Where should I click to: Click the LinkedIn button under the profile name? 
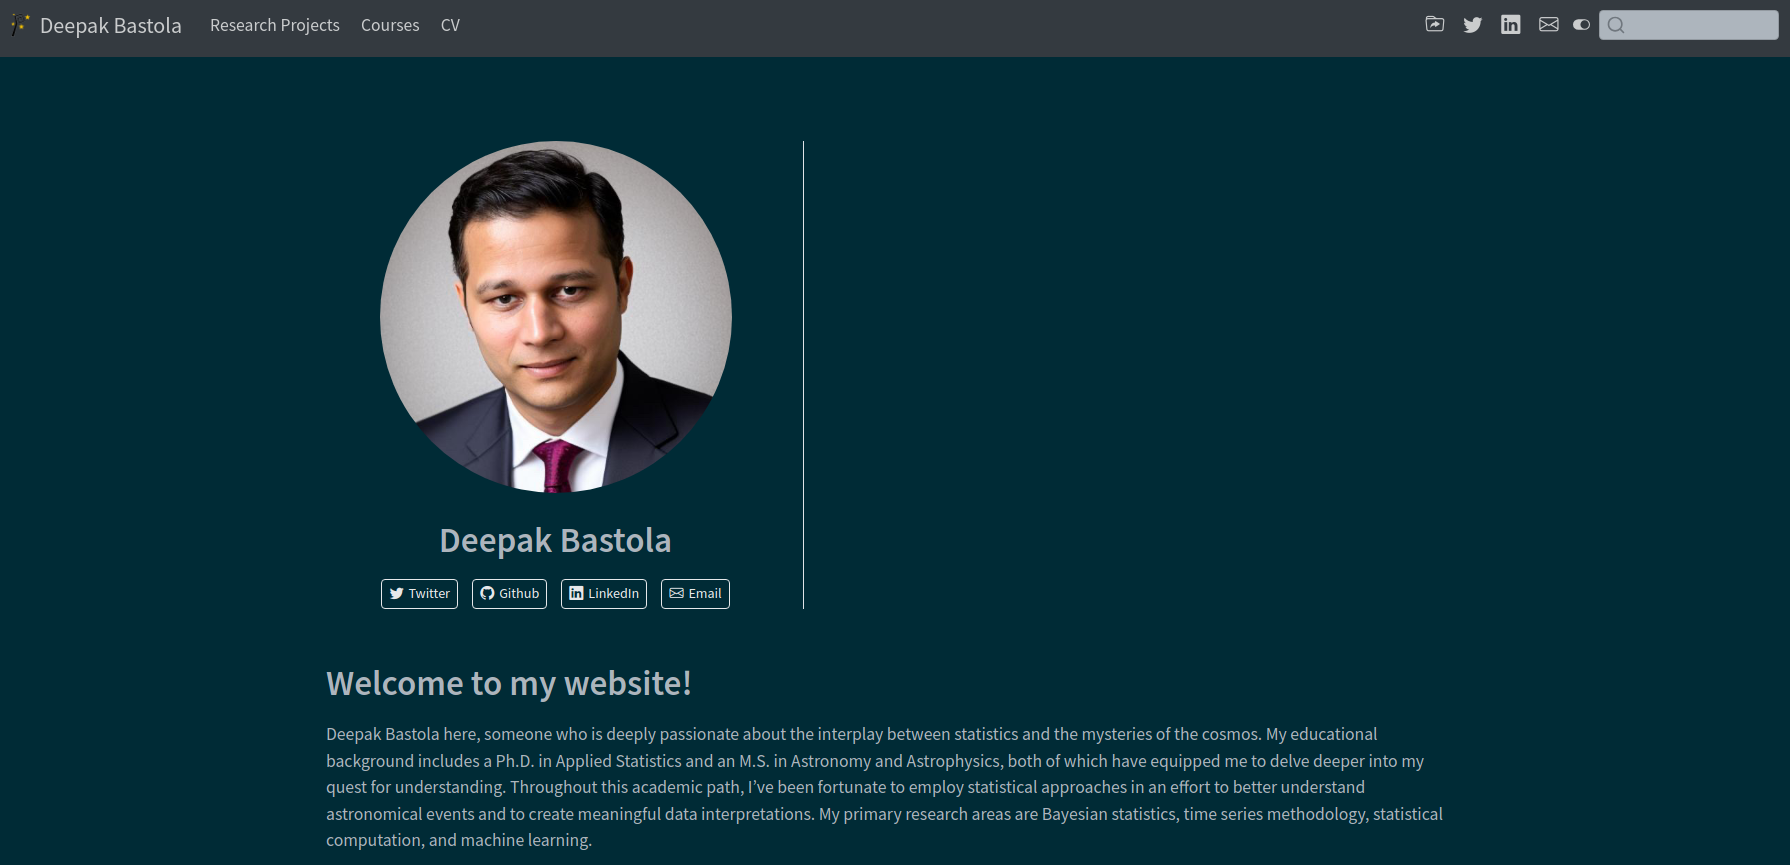604,593
